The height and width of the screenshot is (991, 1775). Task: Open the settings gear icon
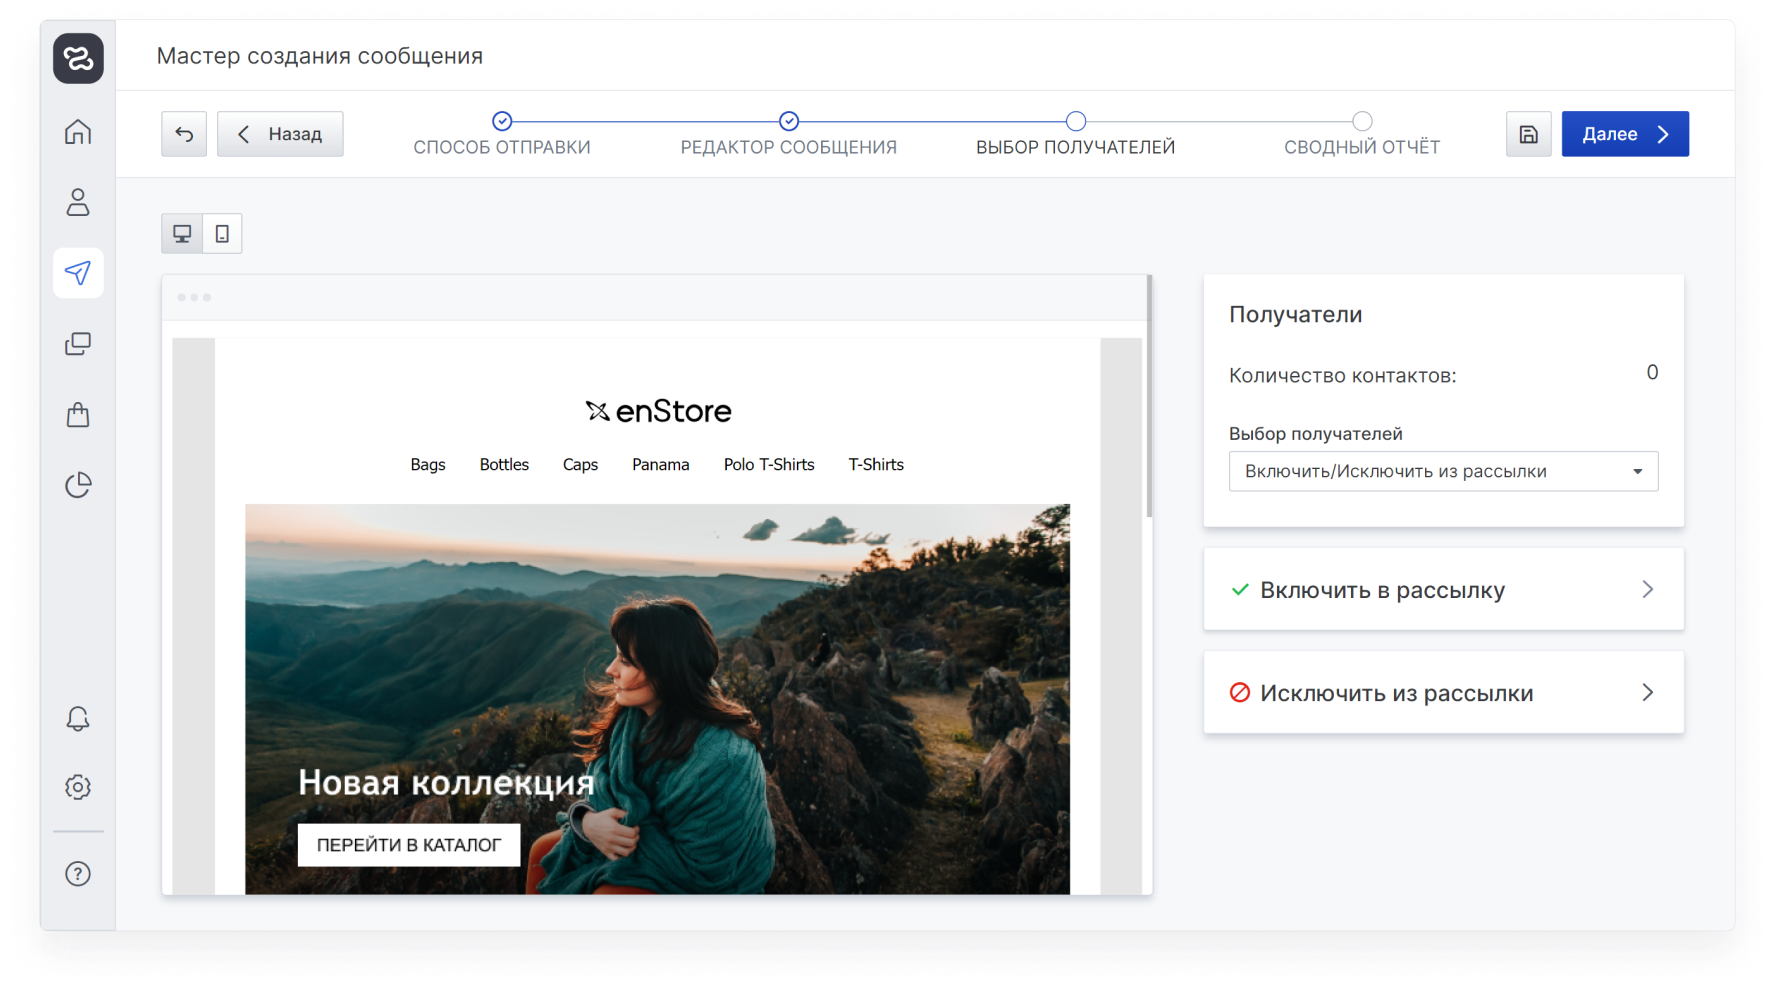[78, 787]
